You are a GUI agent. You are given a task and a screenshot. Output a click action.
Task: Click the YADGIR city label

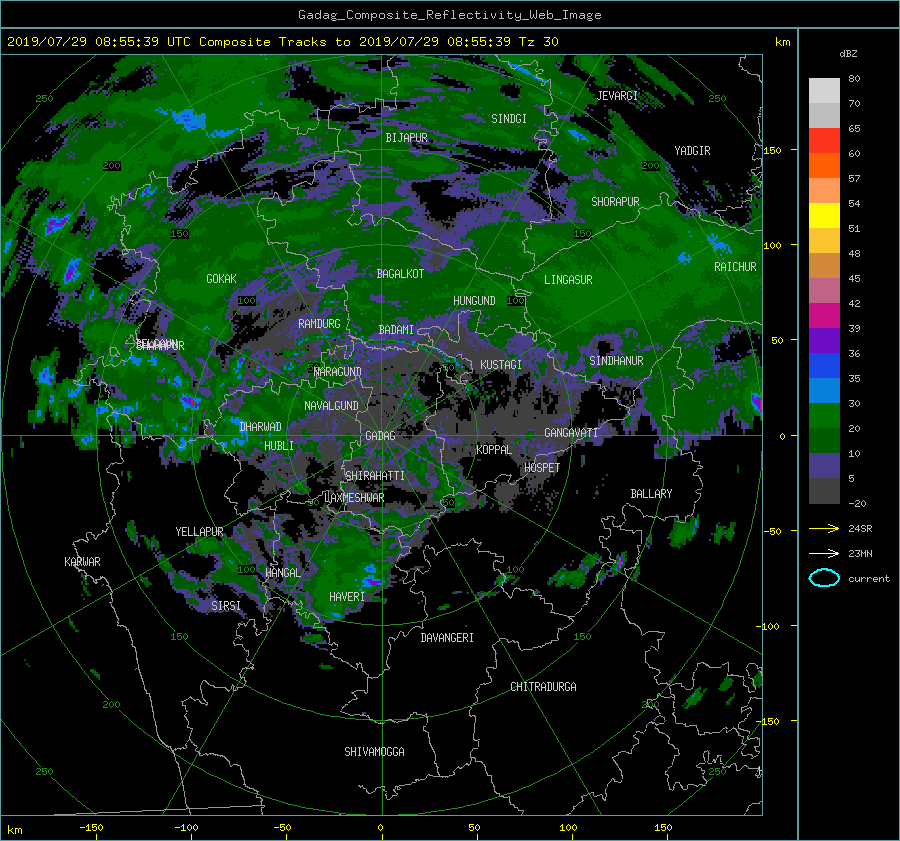click(692, 151)
